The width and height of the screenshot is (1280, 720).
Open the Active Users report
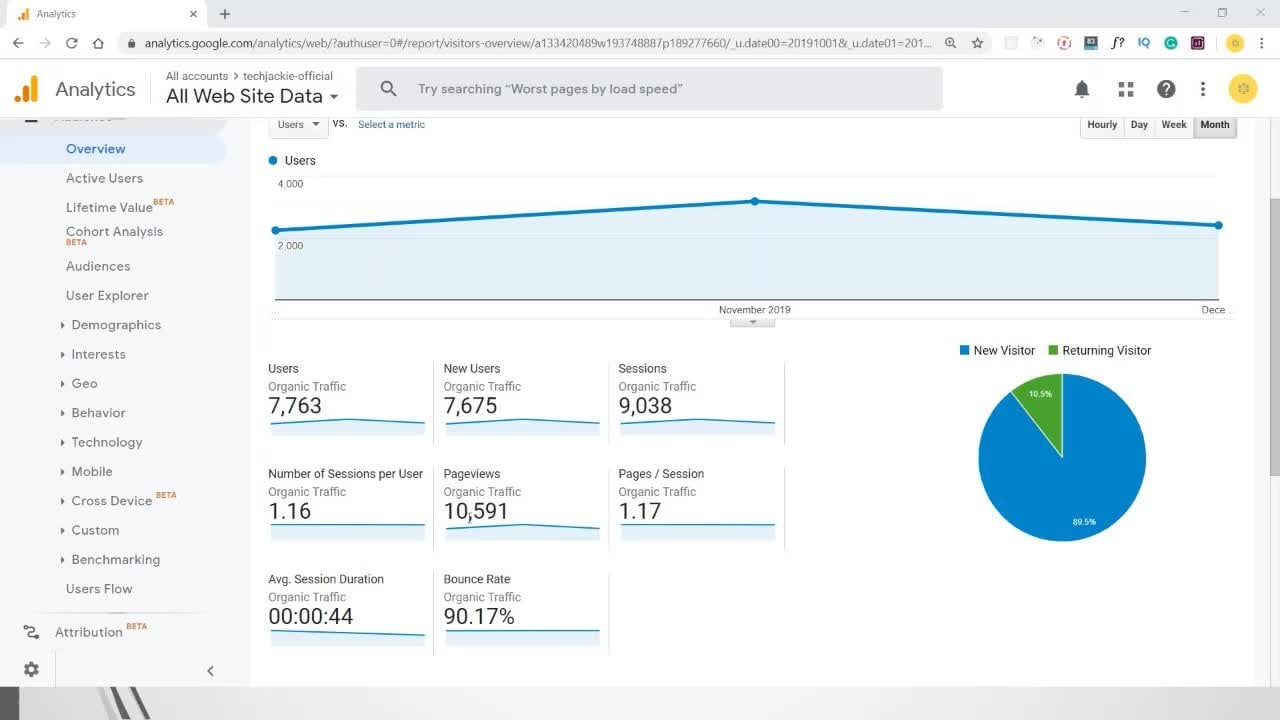click(104, 178)
